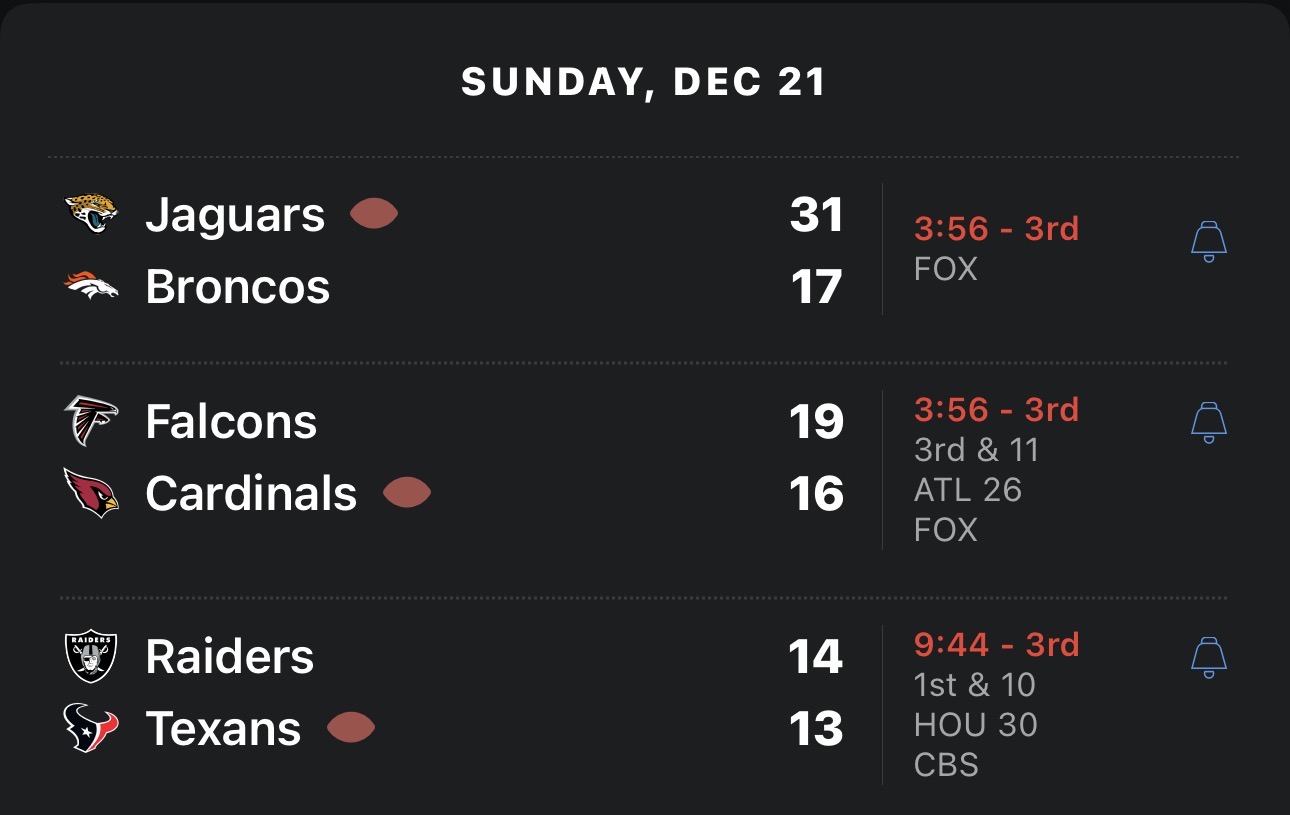Toggle alerts bell for Raiders-Texans game
Screen dimensions: 1290x815
click(x=1209, y=657)
